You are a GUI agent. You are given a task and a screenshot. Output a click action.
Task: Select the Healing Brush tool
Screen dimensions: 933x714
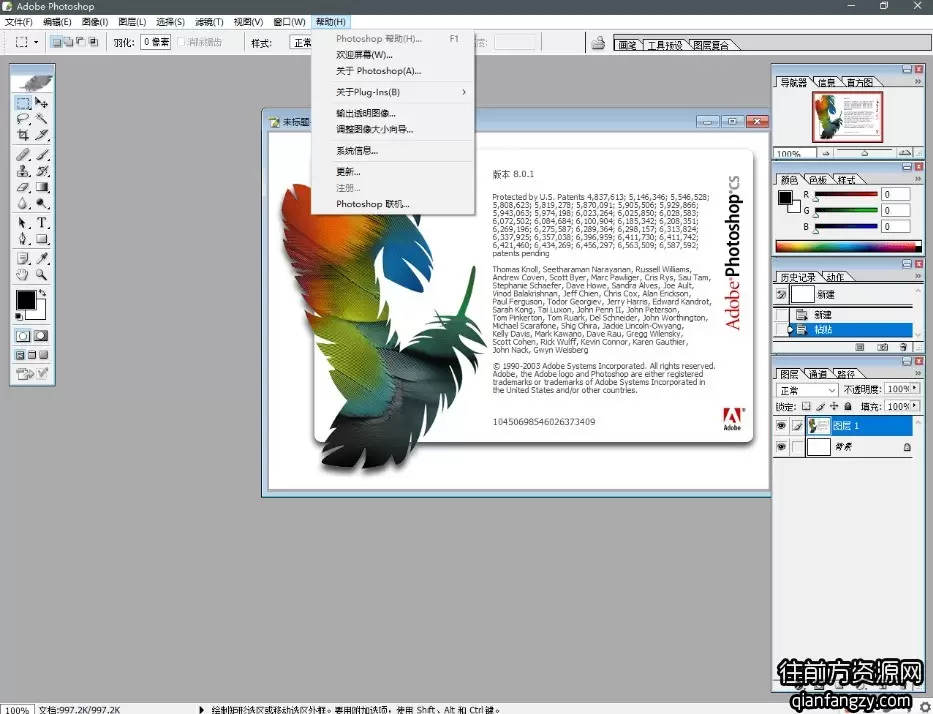[23, 155]
